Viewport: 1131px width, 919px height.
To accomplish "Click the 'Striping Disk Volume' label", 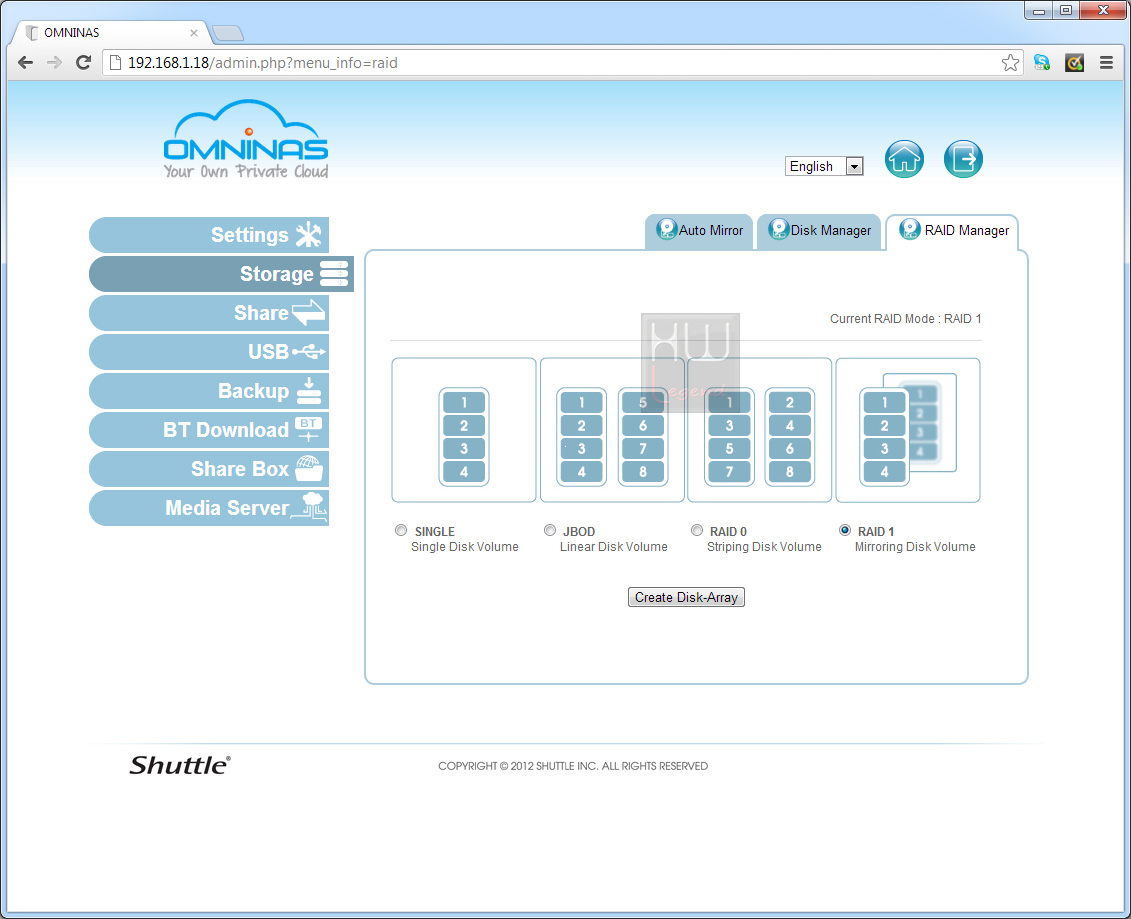I will pos(764,547).
